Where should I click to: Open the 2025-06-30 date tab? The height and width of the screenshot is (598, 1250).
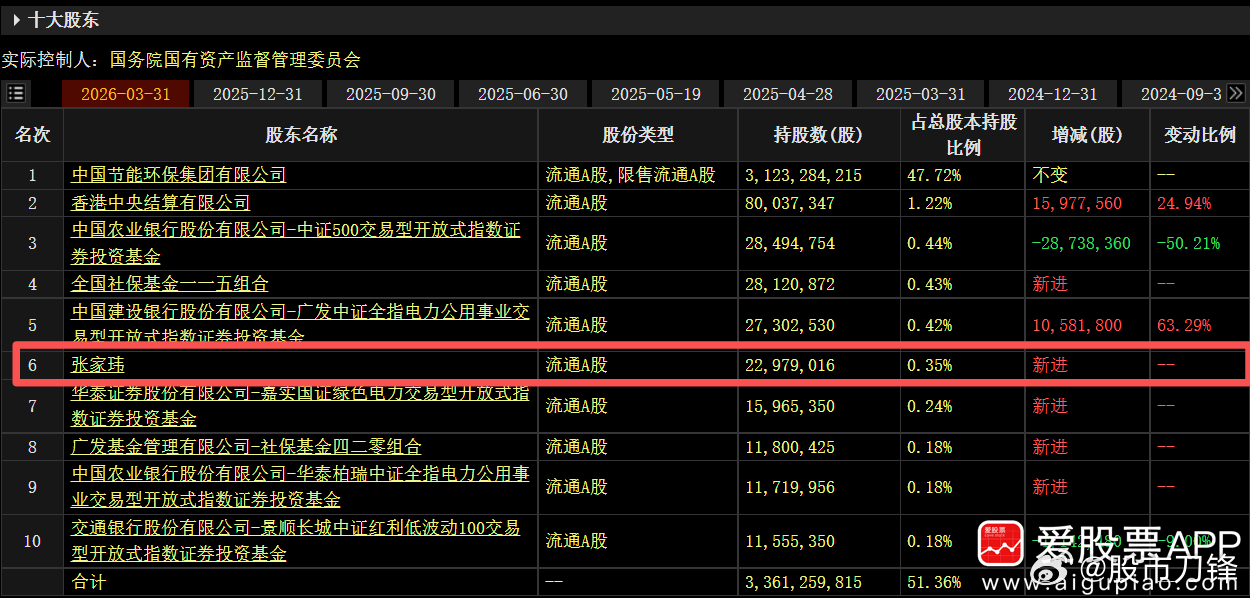click(522, 94)
